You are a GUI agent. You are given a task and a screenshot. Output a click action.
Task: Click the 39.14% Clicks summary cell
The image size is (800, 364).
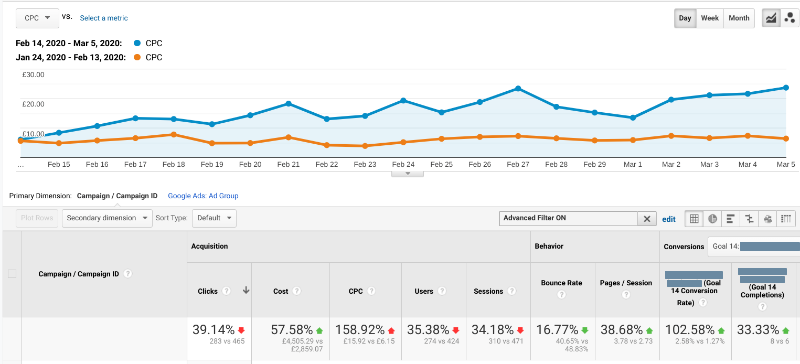coord(218,339)
